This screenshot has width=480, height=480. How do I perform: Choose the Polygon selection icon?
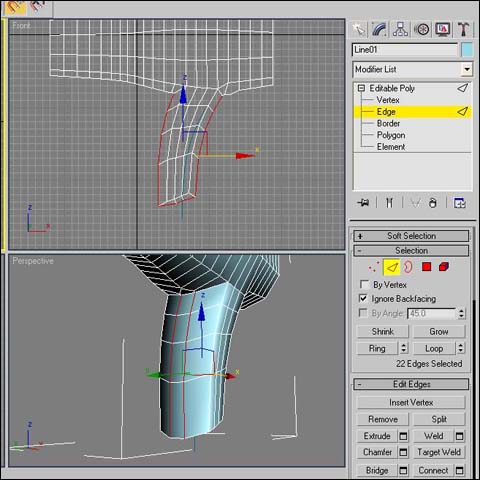pyautogui.click(x=426, y=267)
